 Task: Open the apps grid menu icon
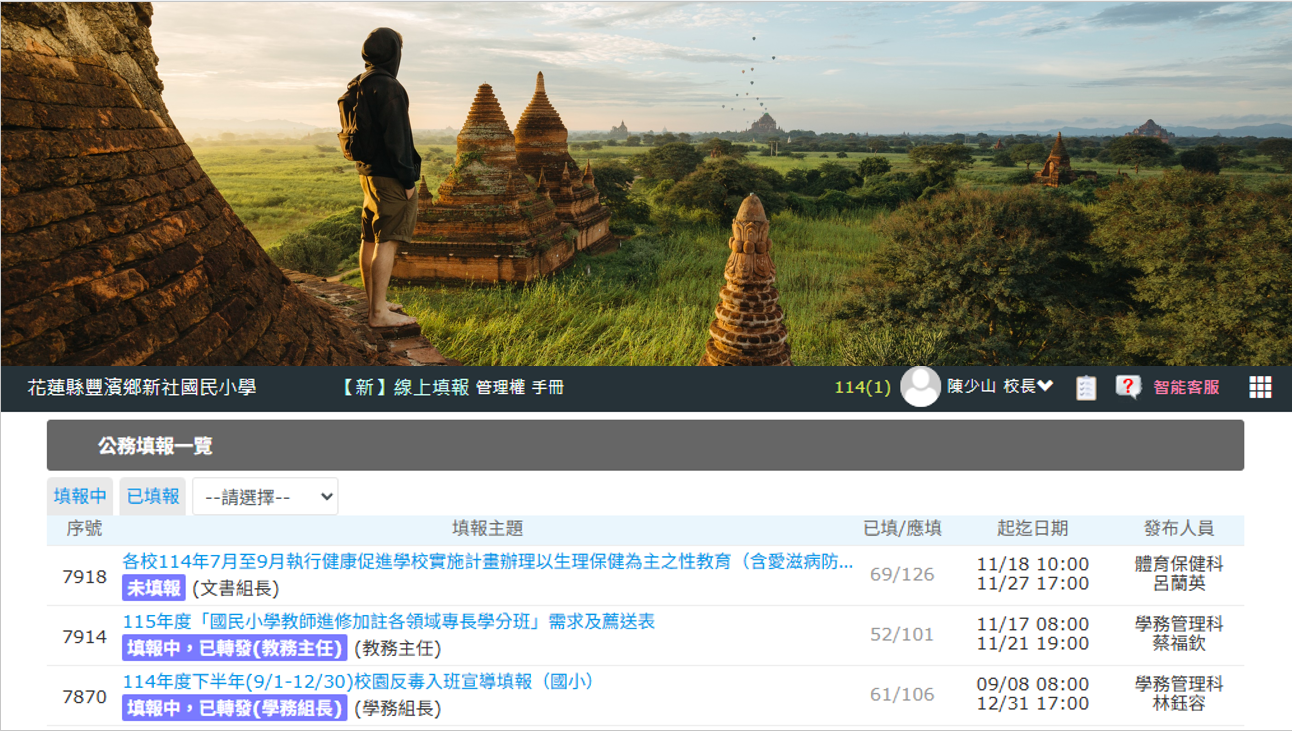[1260, 388]
